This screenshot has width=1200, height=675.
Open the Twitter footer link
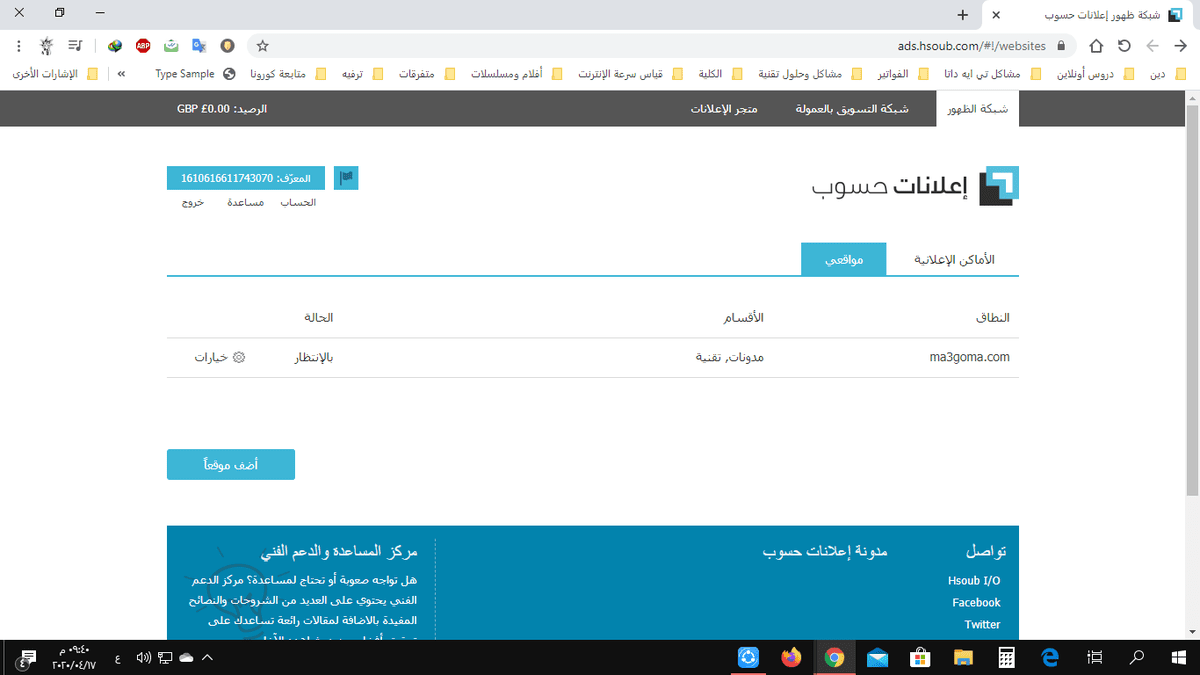point(982,625)
